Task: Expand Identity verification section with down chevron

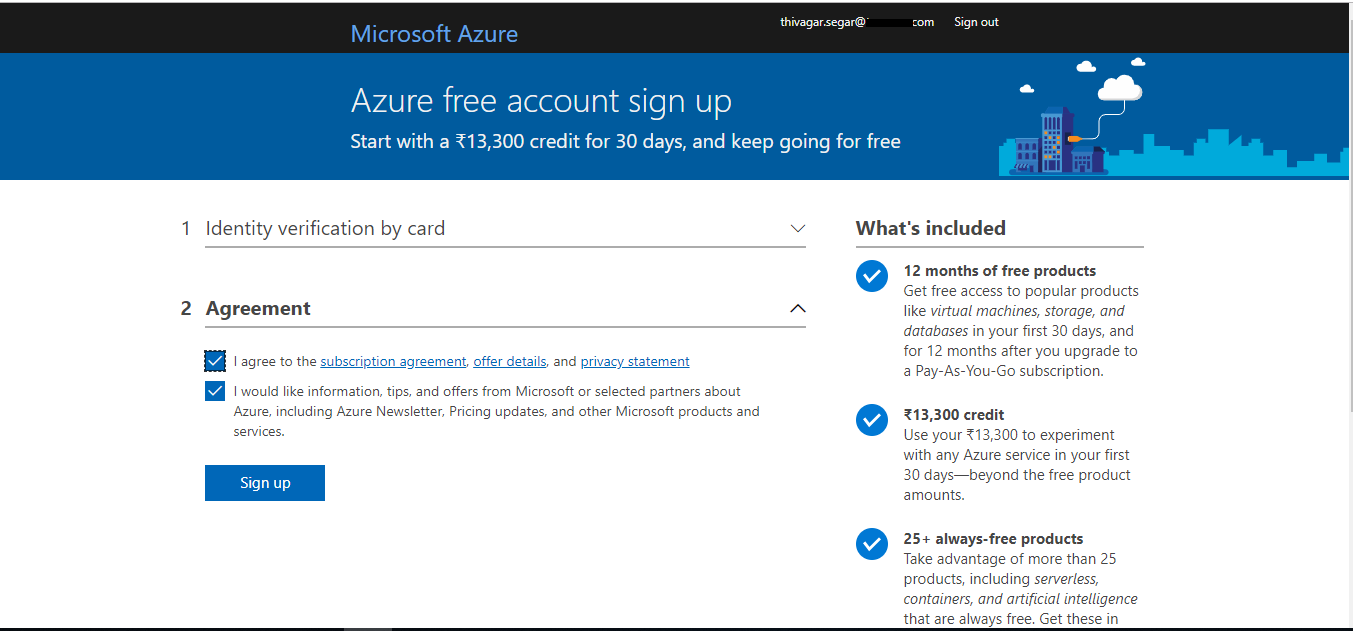Action: tap(797, 229)
